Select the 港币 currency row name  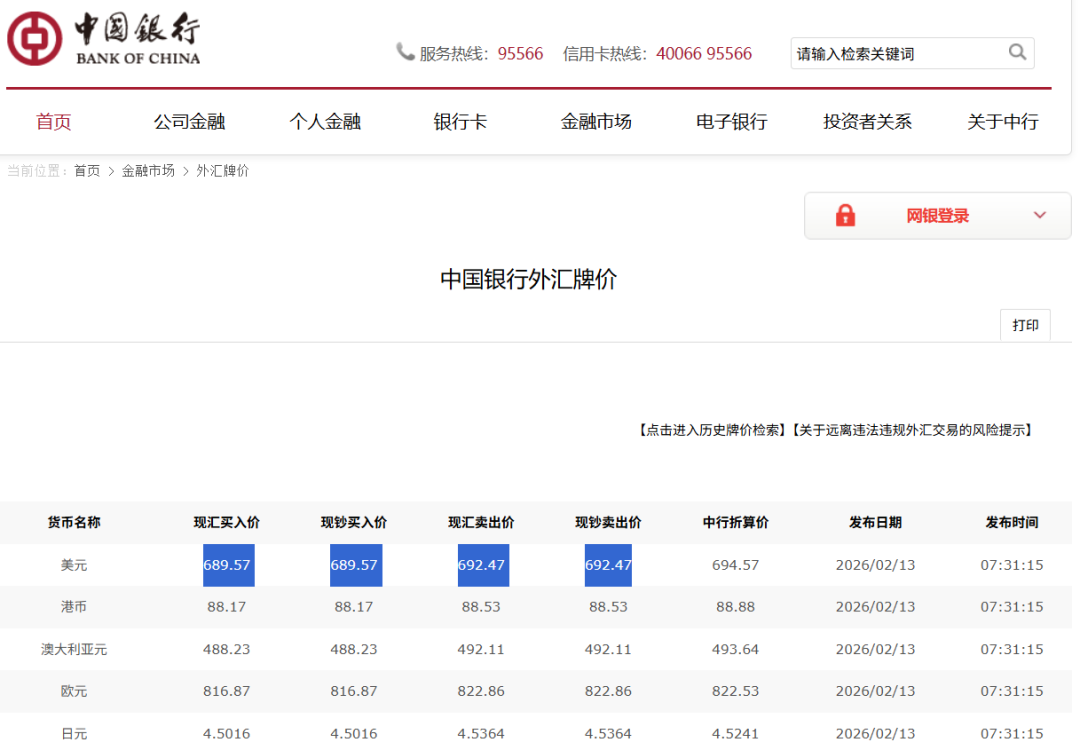coord(74,607)
